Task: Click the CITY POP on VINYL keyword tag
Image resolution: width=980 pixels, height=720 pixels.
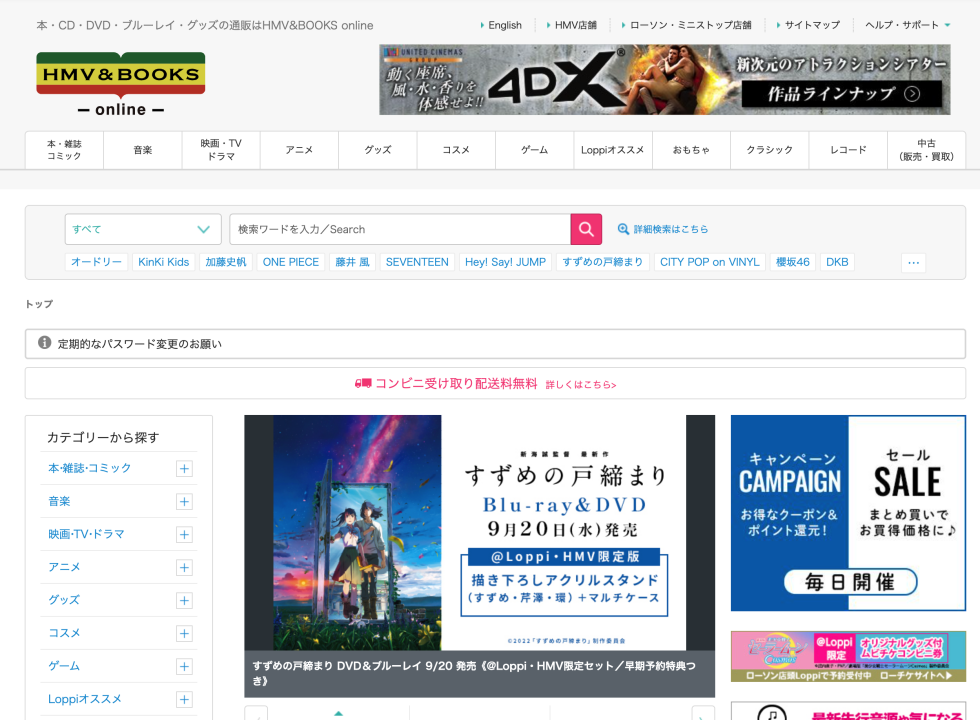Action: pyautogui.click(x=709, y=262)
